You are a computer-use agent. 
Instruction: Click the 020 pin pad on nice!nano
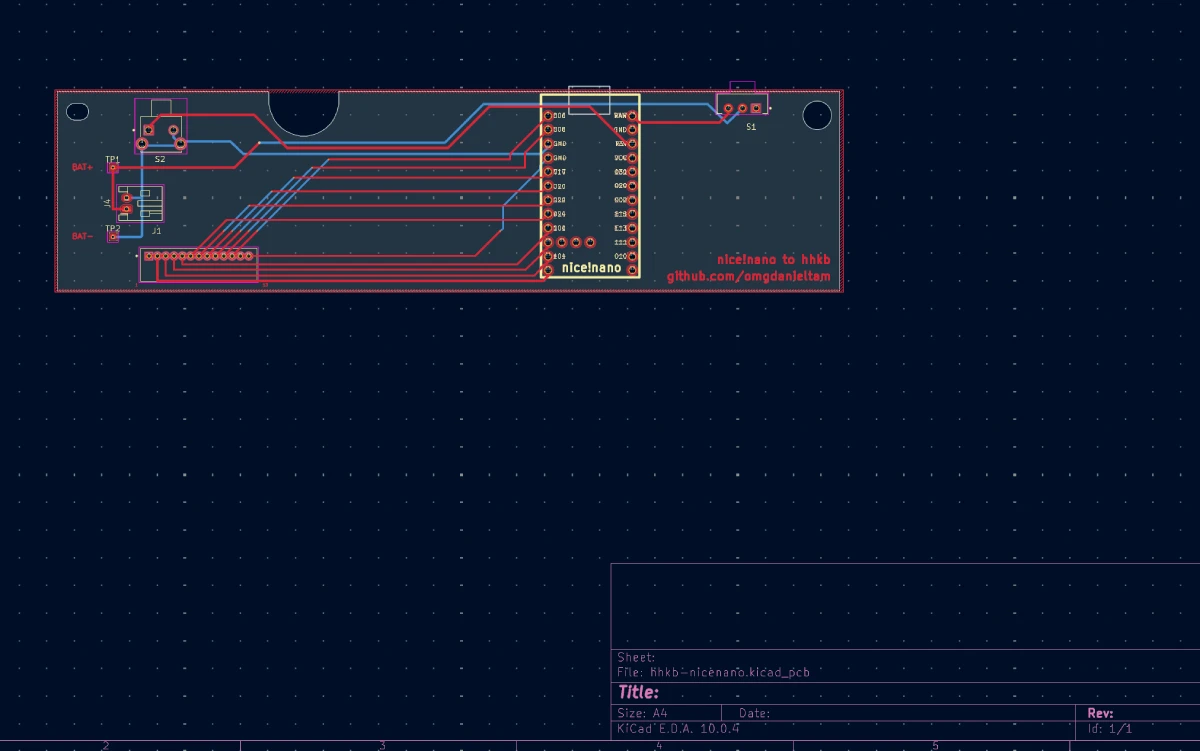point(548,186)
